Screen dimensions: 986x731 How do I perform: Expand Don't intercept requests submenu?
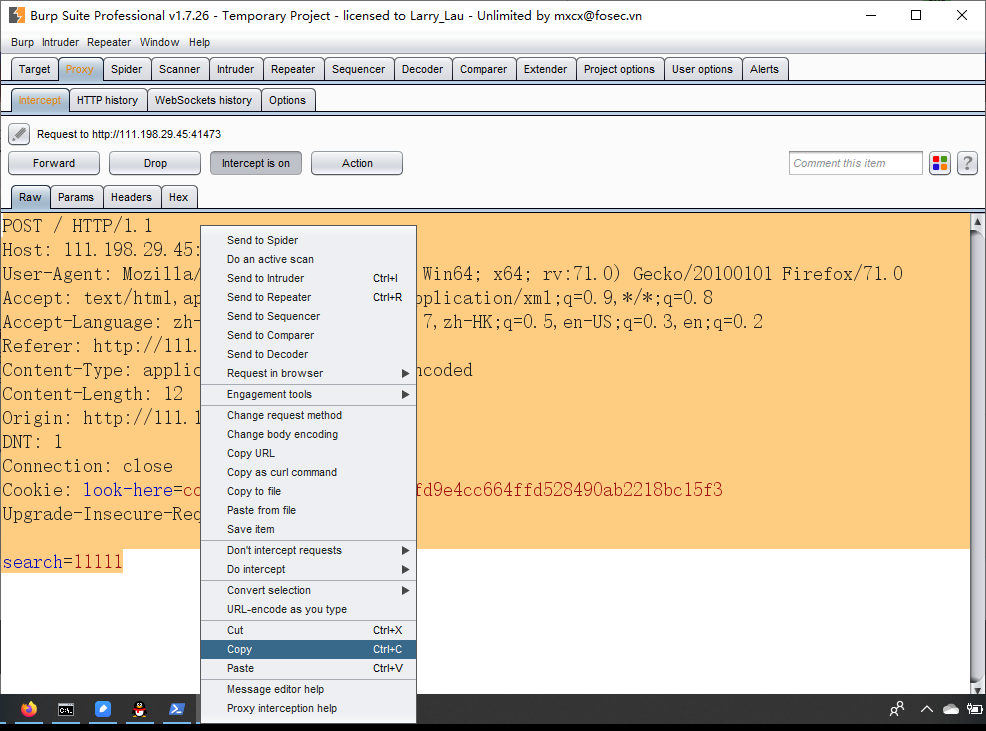pyautogui.click(x=308, y=550)
